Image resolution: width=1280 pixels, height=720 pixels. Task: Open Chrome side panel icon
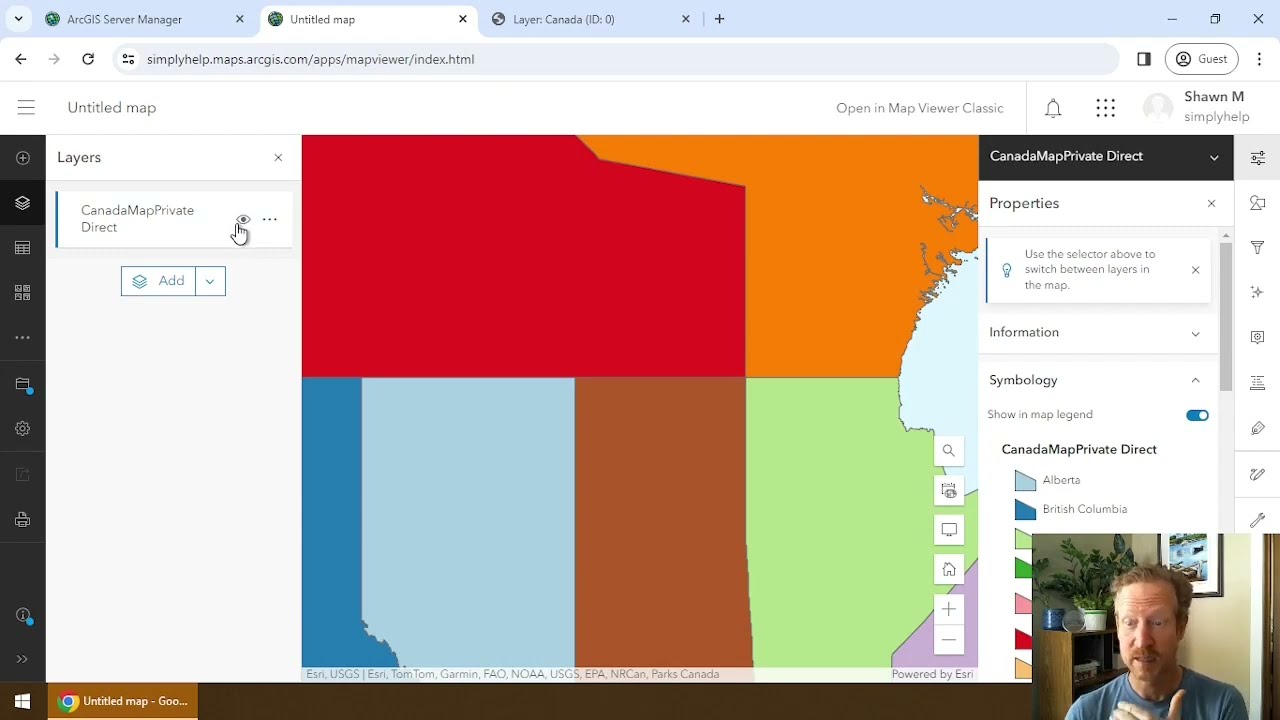tap(1144, 59)
